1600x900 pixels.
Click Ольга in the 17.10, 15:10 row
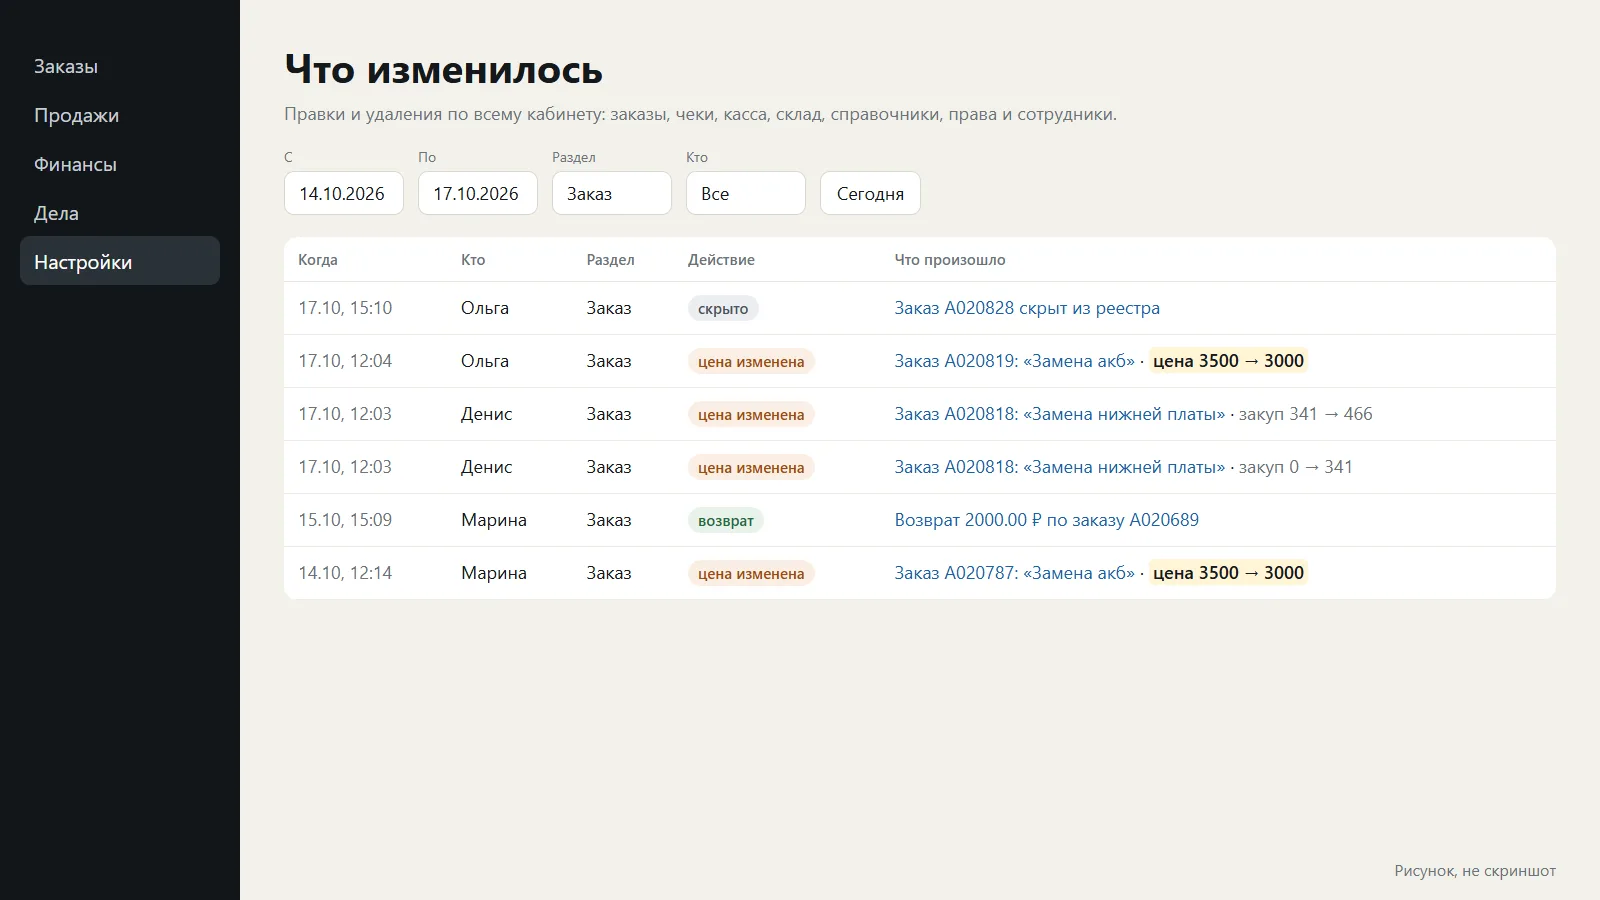(x=485, y=308)
